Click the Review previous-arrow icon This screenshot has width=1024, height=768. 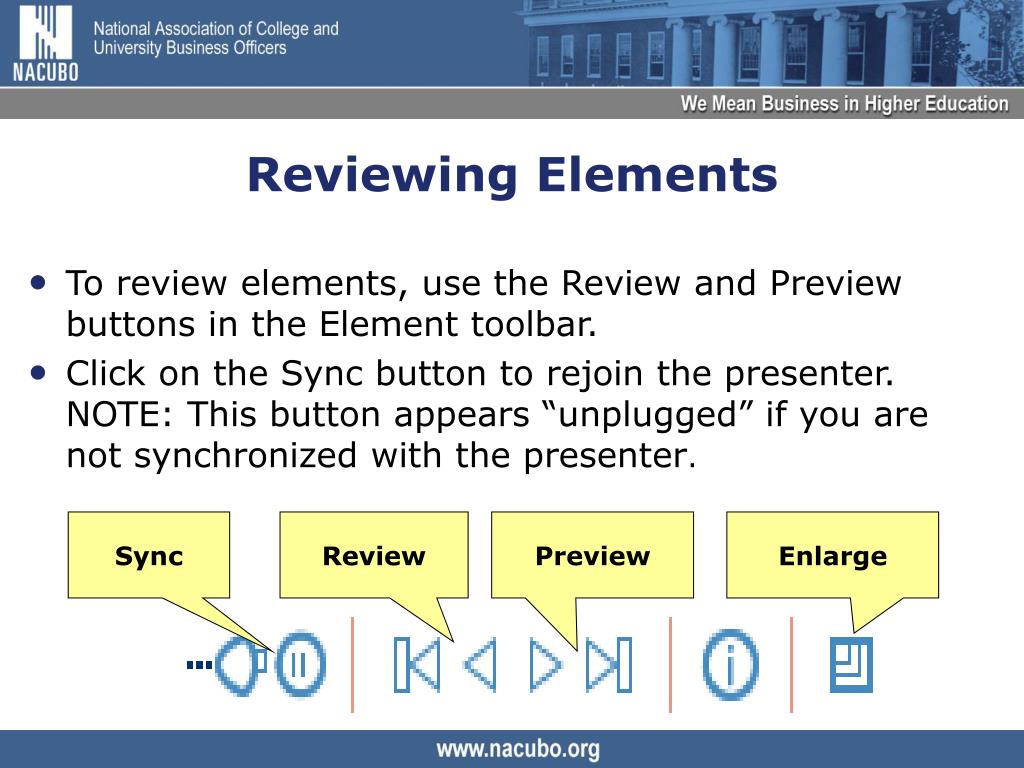(481, 665)
